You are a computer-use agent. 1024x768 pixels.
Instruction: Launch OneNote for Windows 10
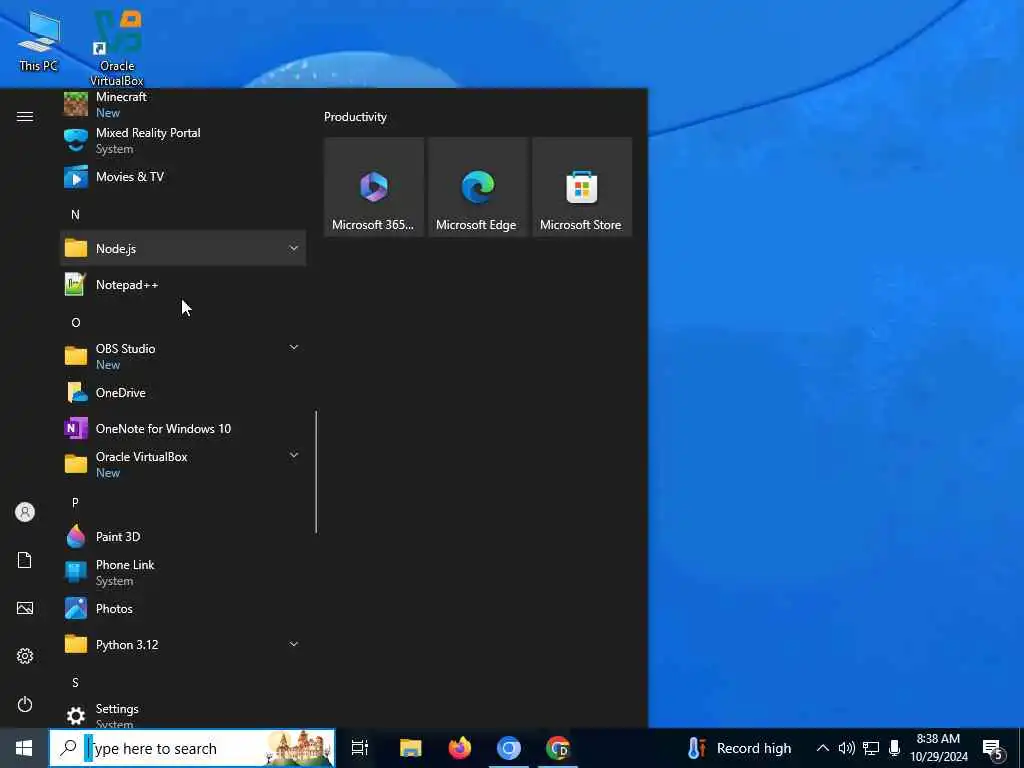(x=183, y=428)
